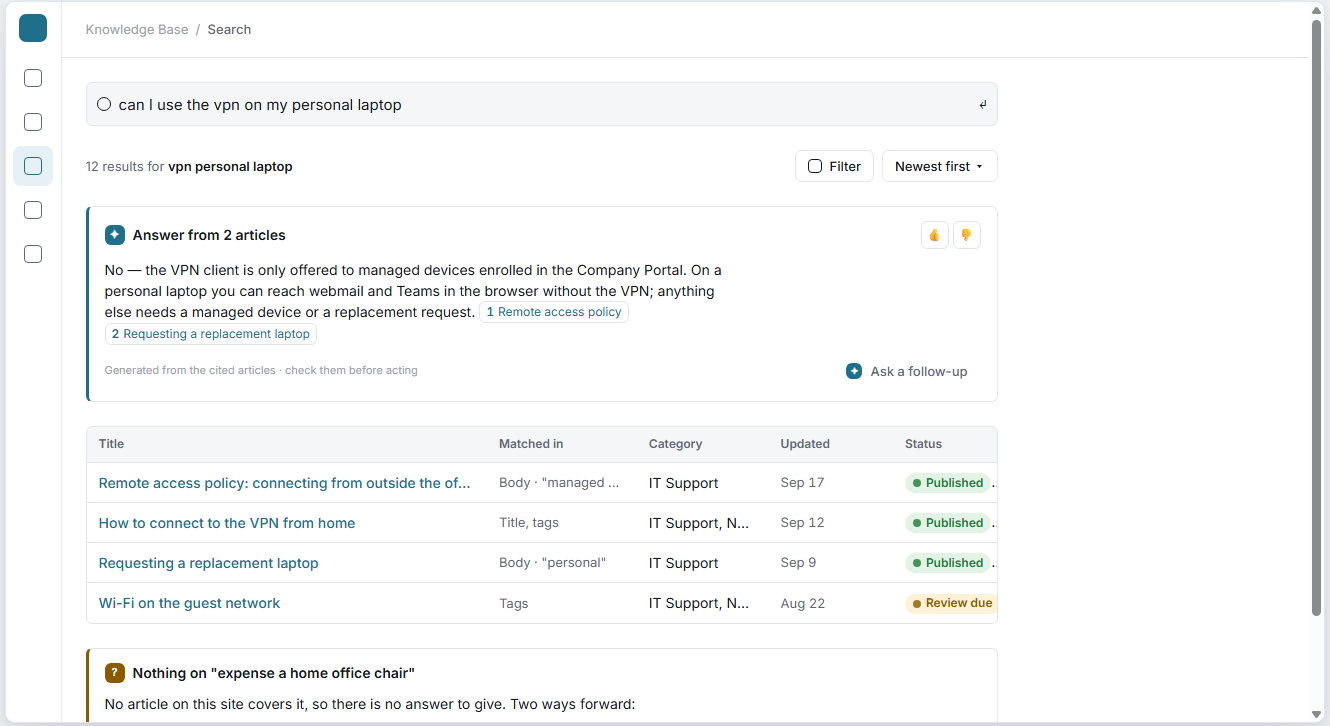
Task: Click the Title, tags matched-in cell
Action: (529, 523)
